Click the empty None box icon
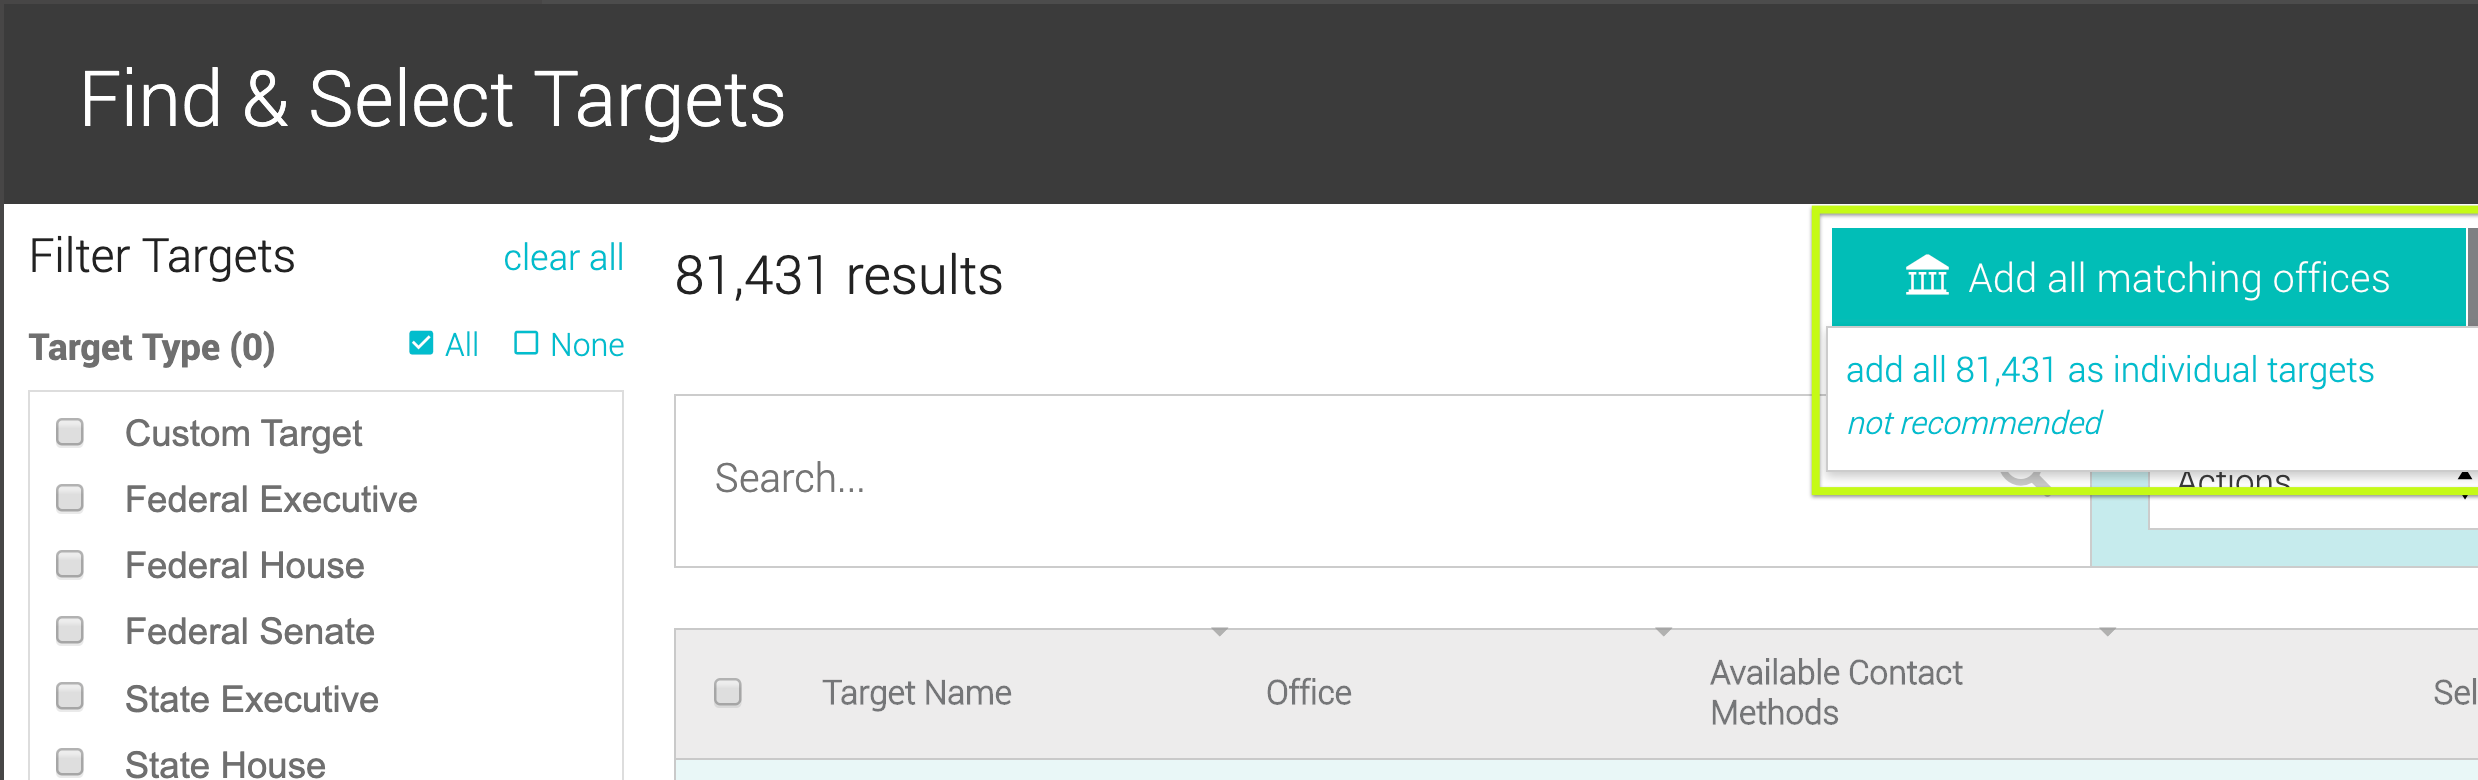This screenshot has height=780, width=2478. 526,343
